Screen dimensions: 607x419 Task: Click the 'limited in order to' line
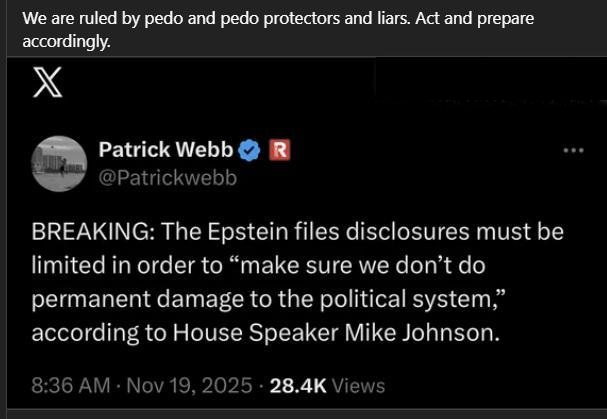click(127, 266)
